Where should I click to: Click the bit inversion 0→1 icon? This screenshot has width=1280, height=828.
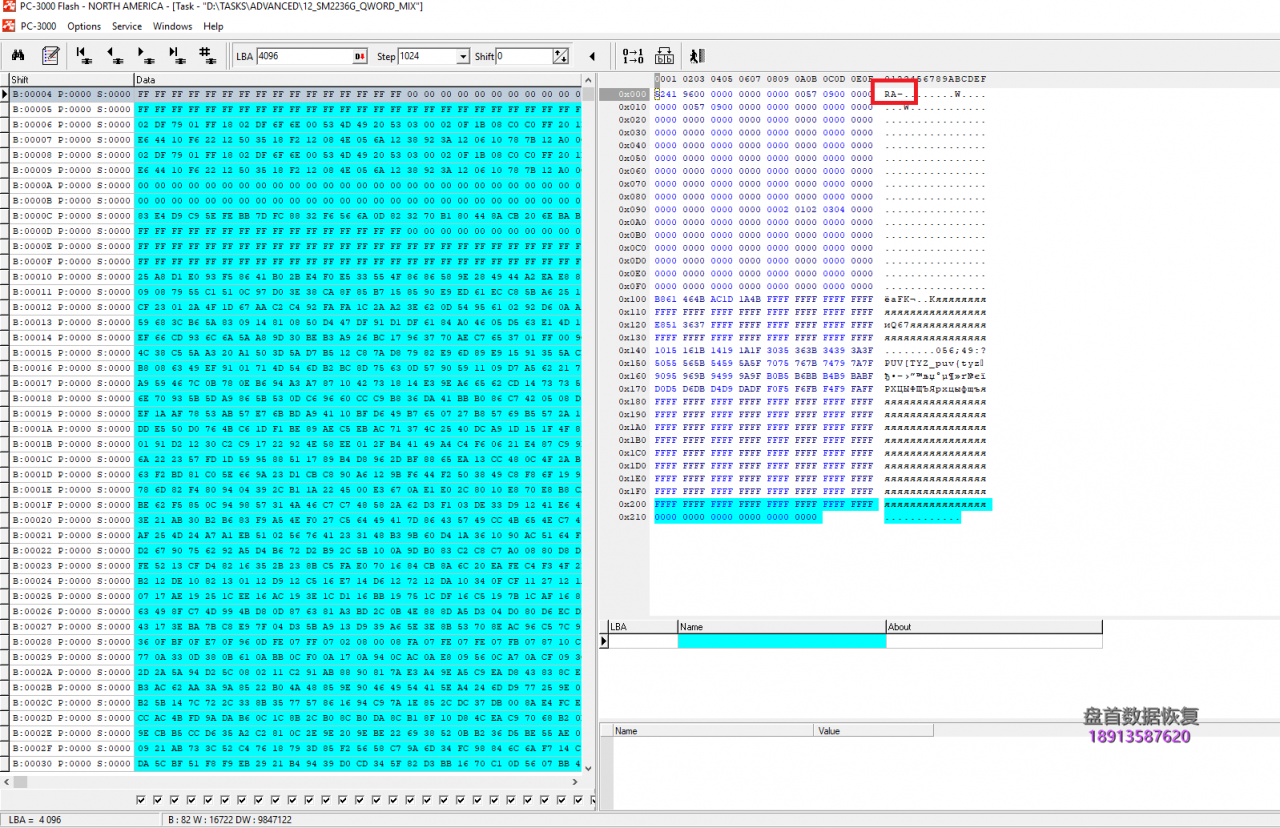click(x=633, y=56)
